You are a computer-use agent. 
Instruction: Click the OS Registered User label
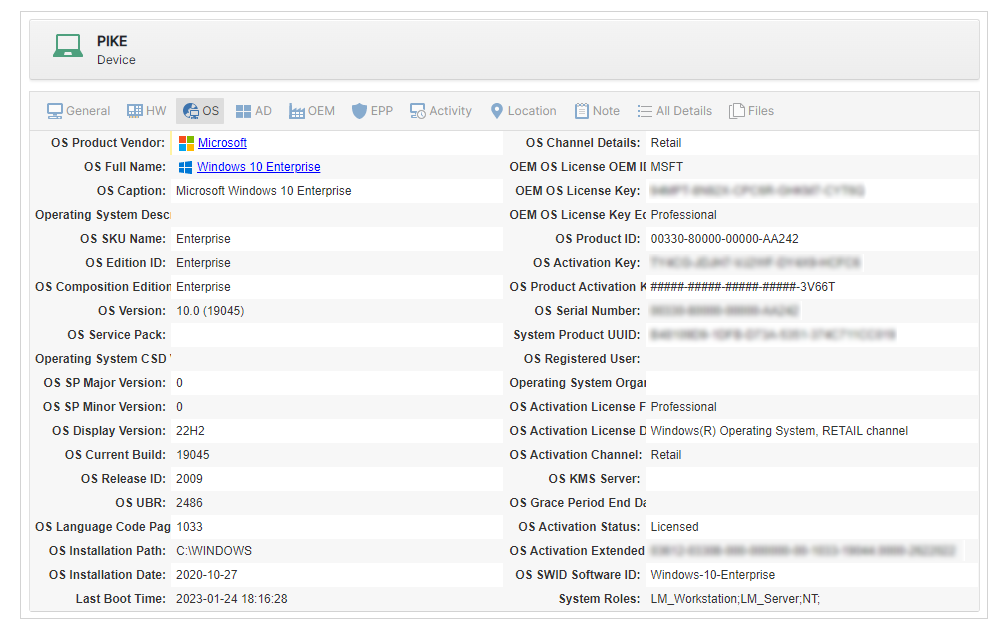581,359
